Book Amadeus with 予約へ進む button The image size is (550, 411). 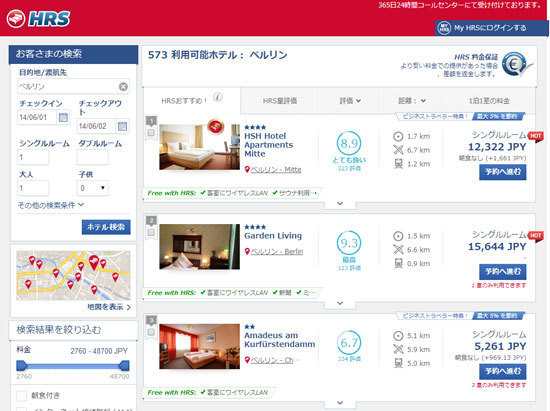[x=503, y=371]
